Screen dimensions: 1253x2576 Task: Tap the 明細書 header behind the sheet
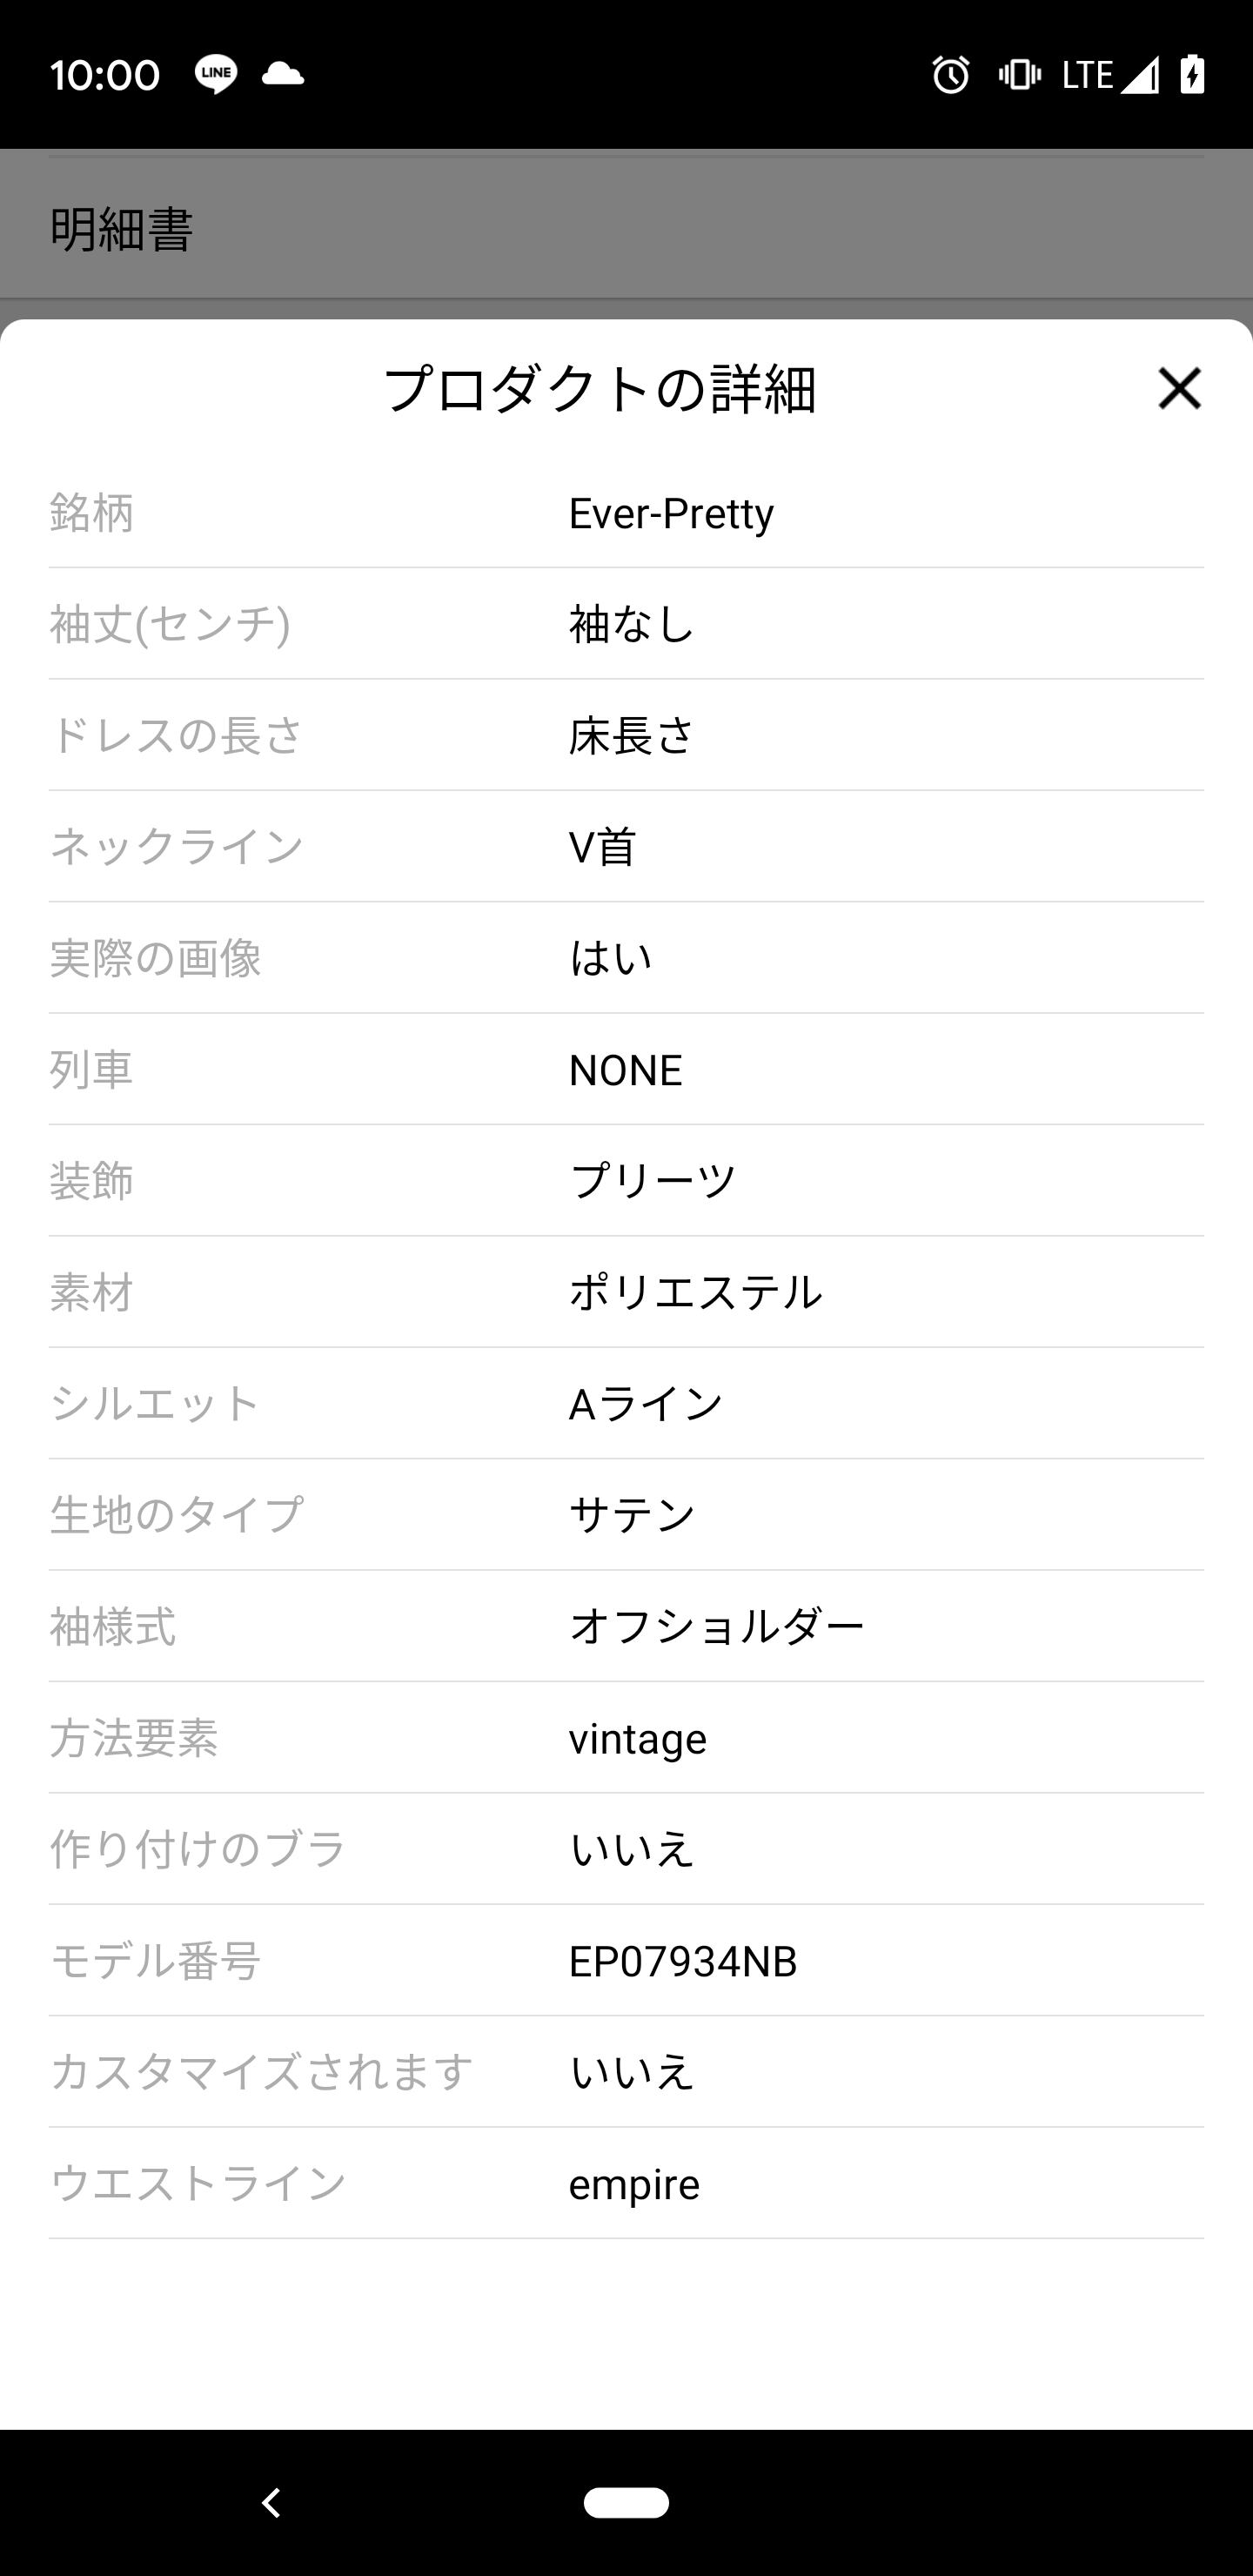(x=122, y=229)
